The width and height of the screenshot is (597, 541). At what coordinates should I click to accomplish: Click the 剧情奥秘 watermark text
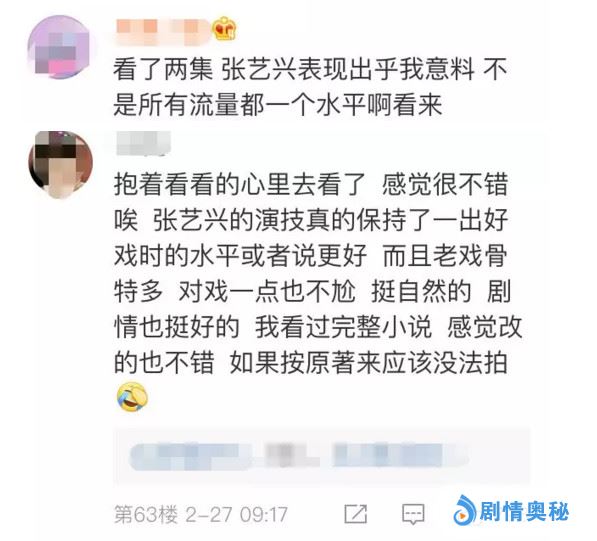click(524, 511)
